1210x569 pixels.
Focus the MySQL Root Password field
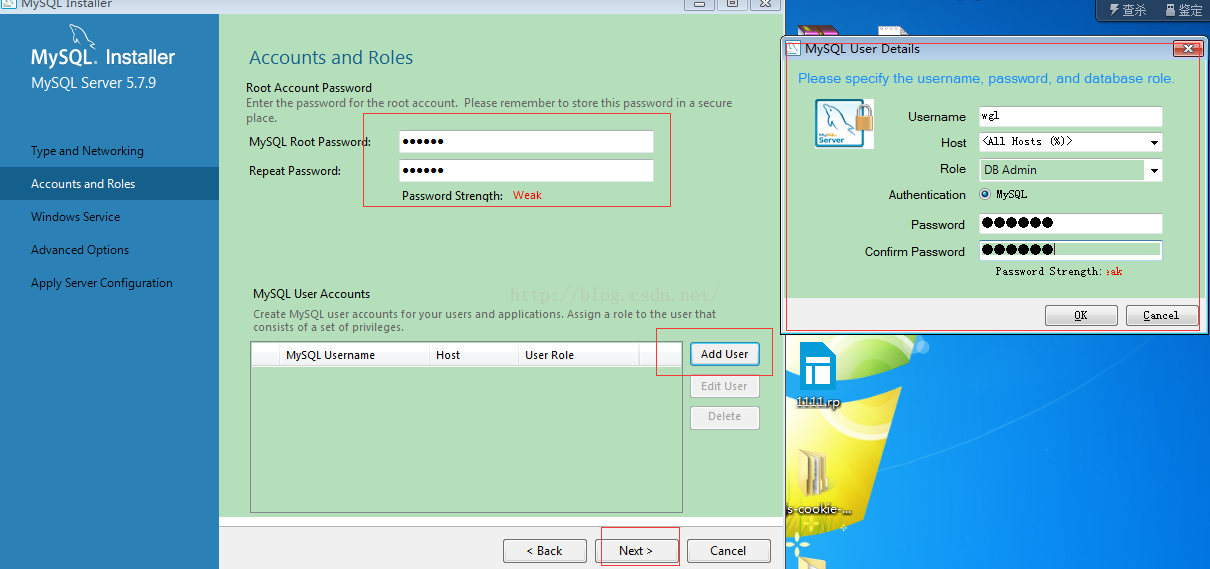point(526,142)
